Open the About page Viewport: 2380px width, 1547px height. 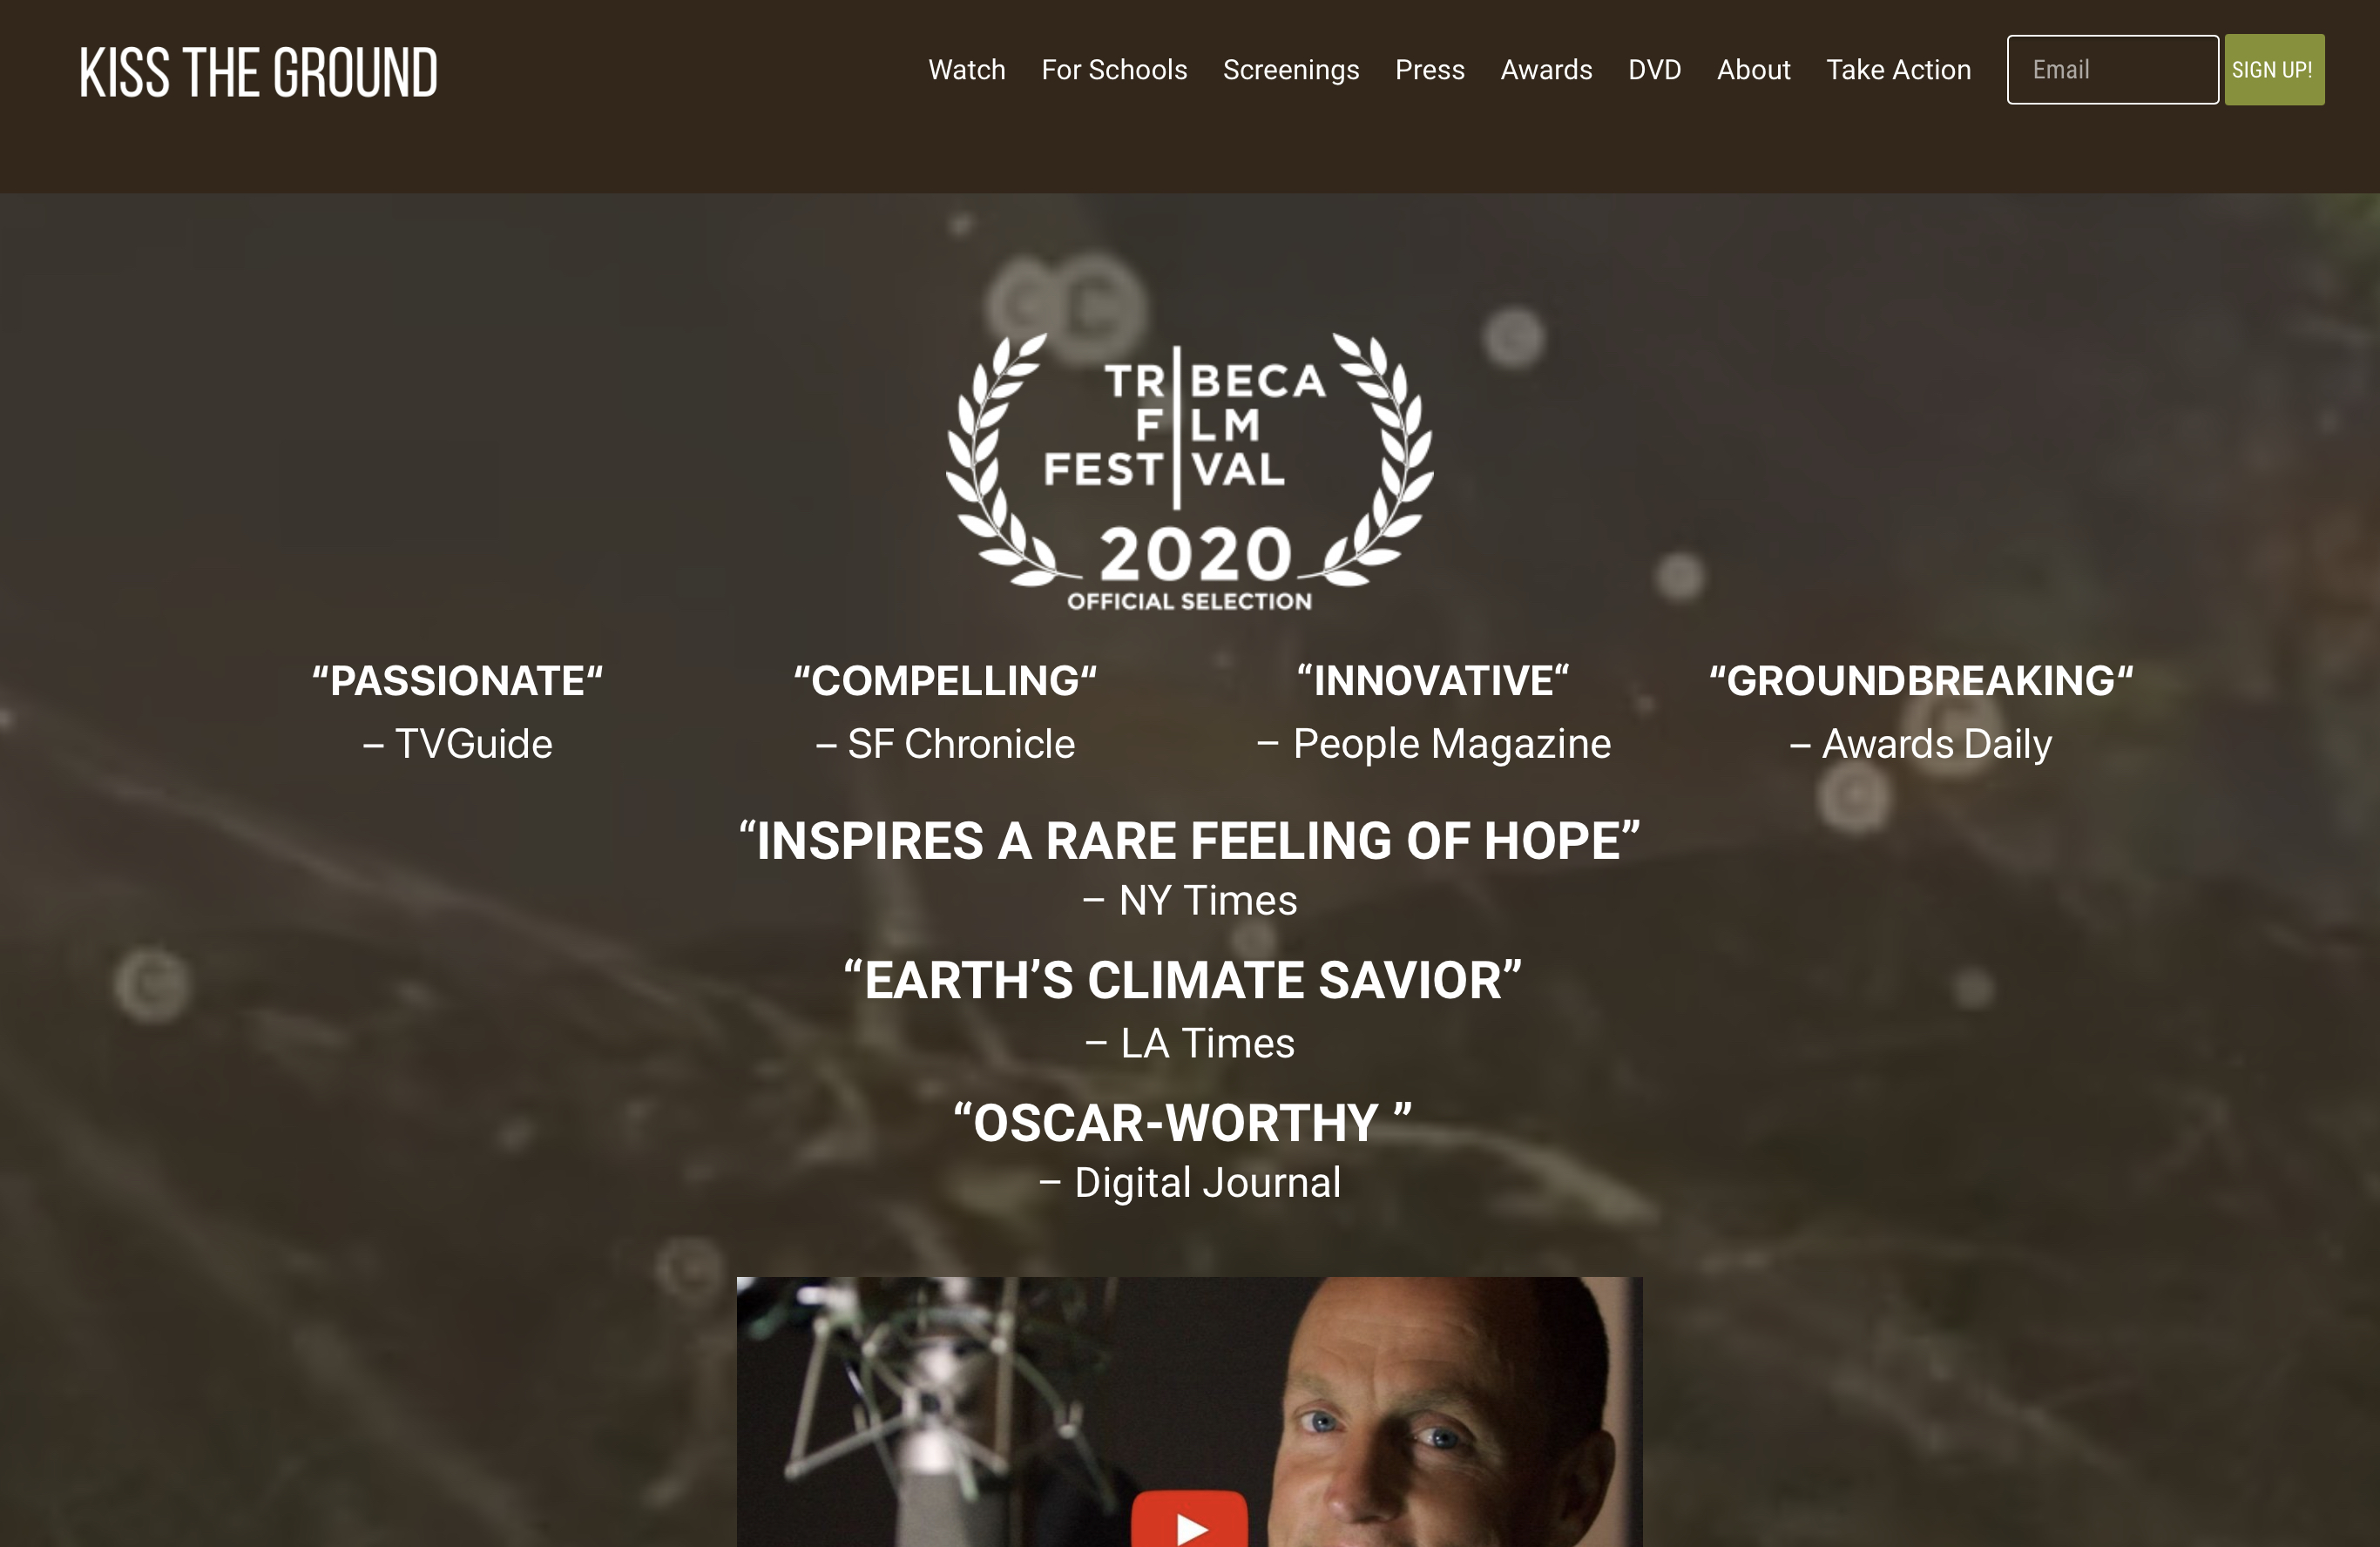pyautogui.click(x=1753, y=70)
